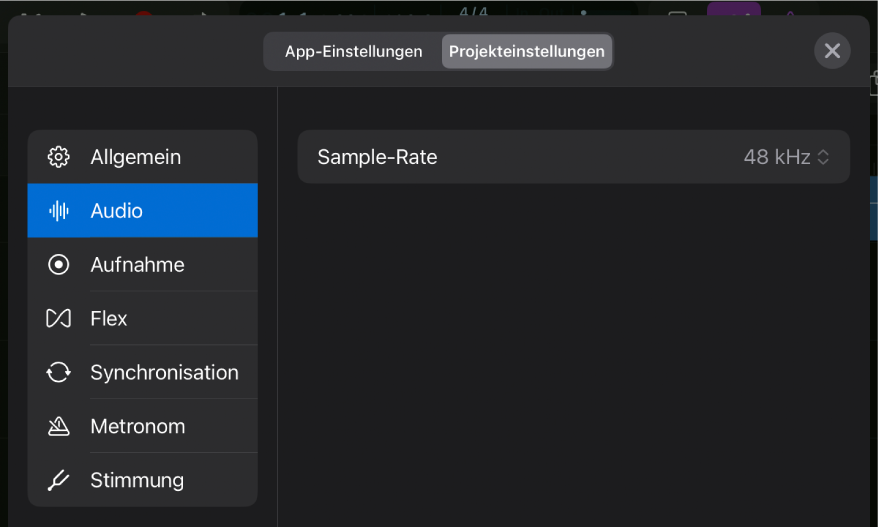This screenshot has height=527, width=878.
Task: Click the Flex icon
Action: [x=58, y=319]
